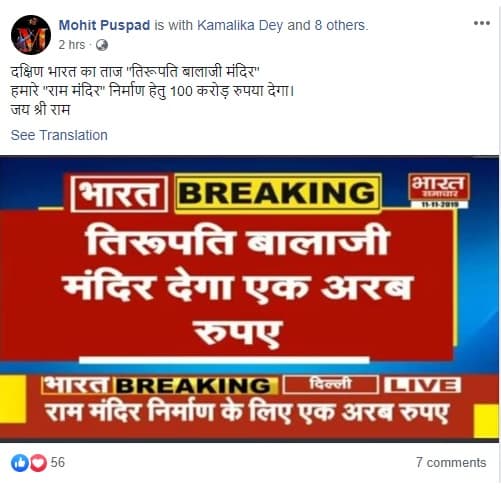The width and height of the screenshot is (501, 489).
Task: Click the public globe privacy icon
Action: click(x=102, y=45)
